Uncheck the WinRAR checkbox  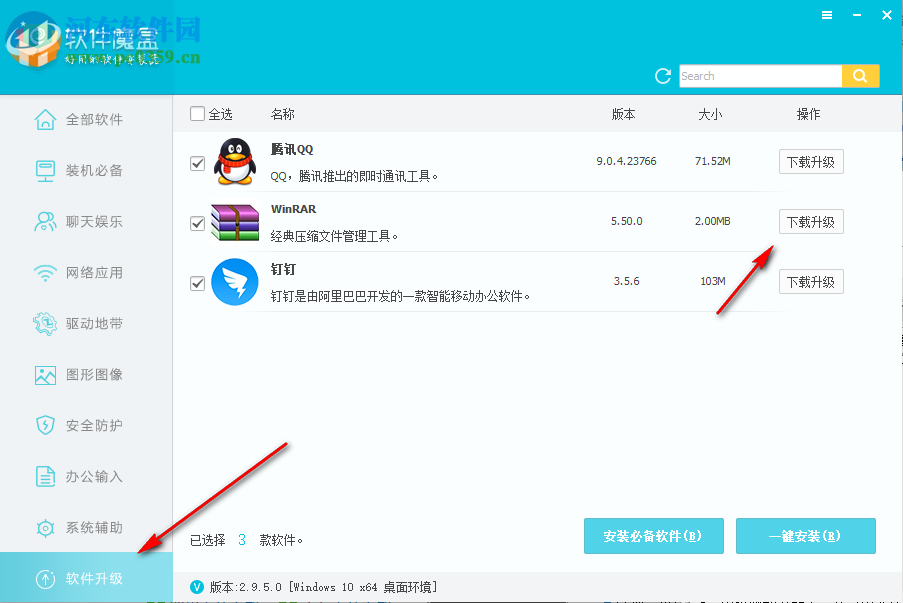pos(198,223)
